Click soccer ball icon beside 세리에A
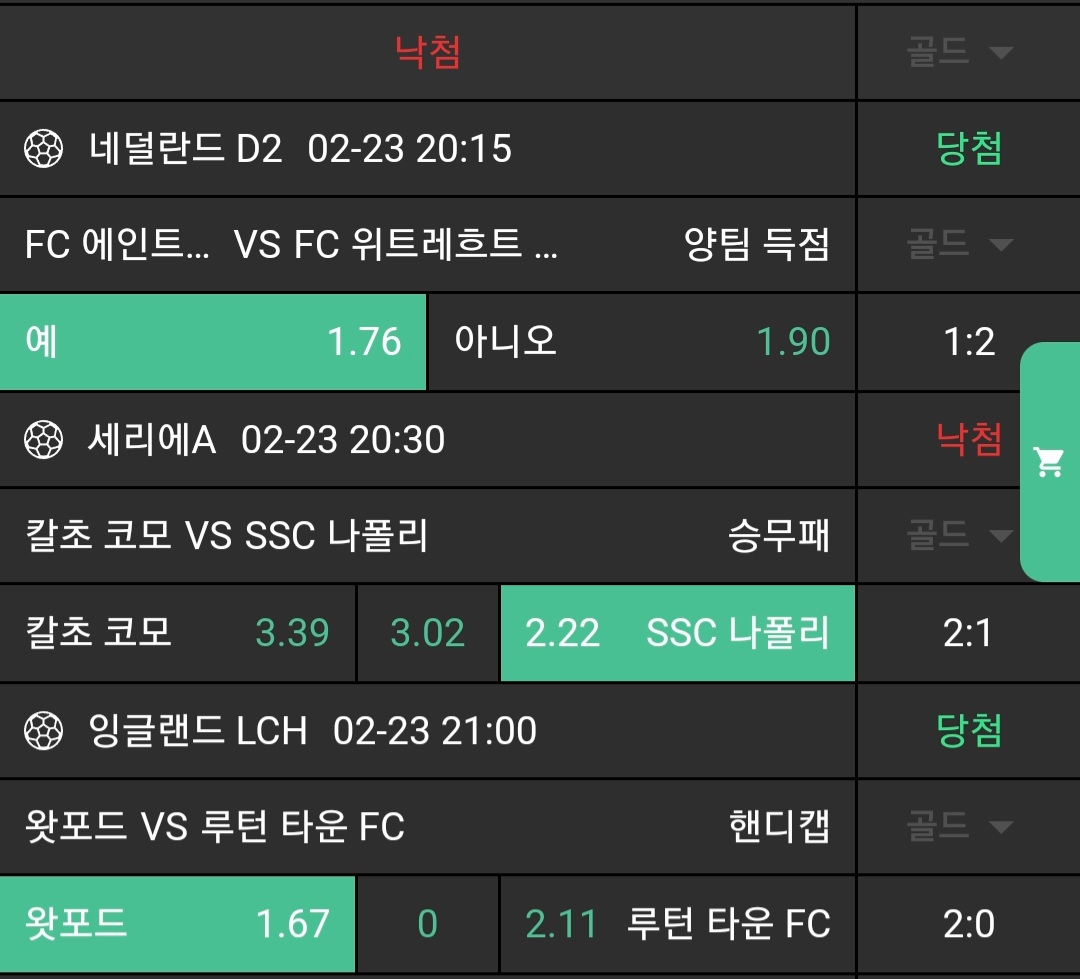 43,440
